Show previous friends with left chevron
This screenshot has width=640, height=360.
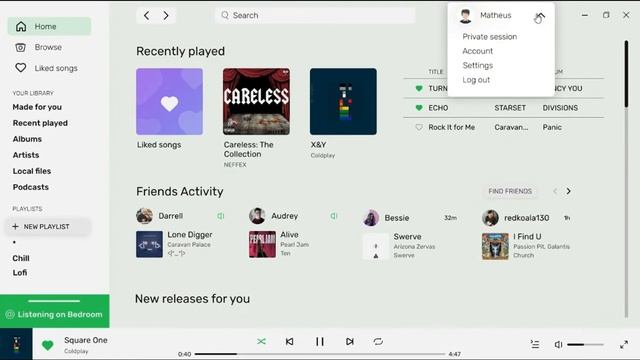click(555, 191)
